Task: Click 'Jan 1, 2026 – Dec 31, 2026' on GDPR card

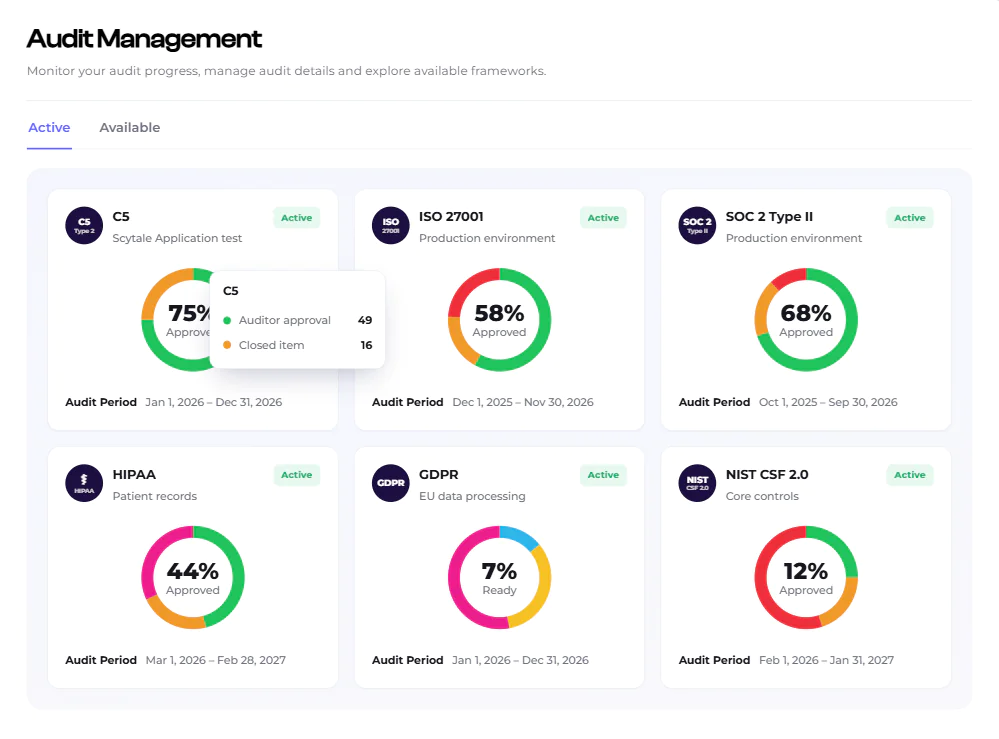Action: click(521, 661)
